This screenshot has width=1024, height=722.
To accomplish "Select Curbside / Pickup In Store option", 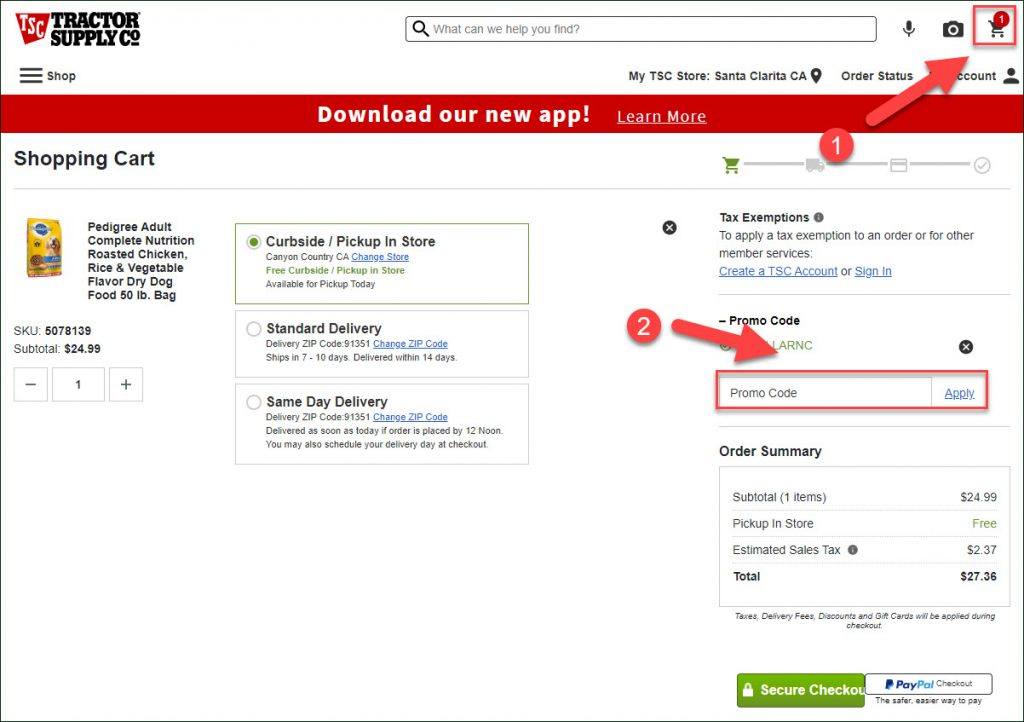I will pyautogui.click(x=254, y=242).
